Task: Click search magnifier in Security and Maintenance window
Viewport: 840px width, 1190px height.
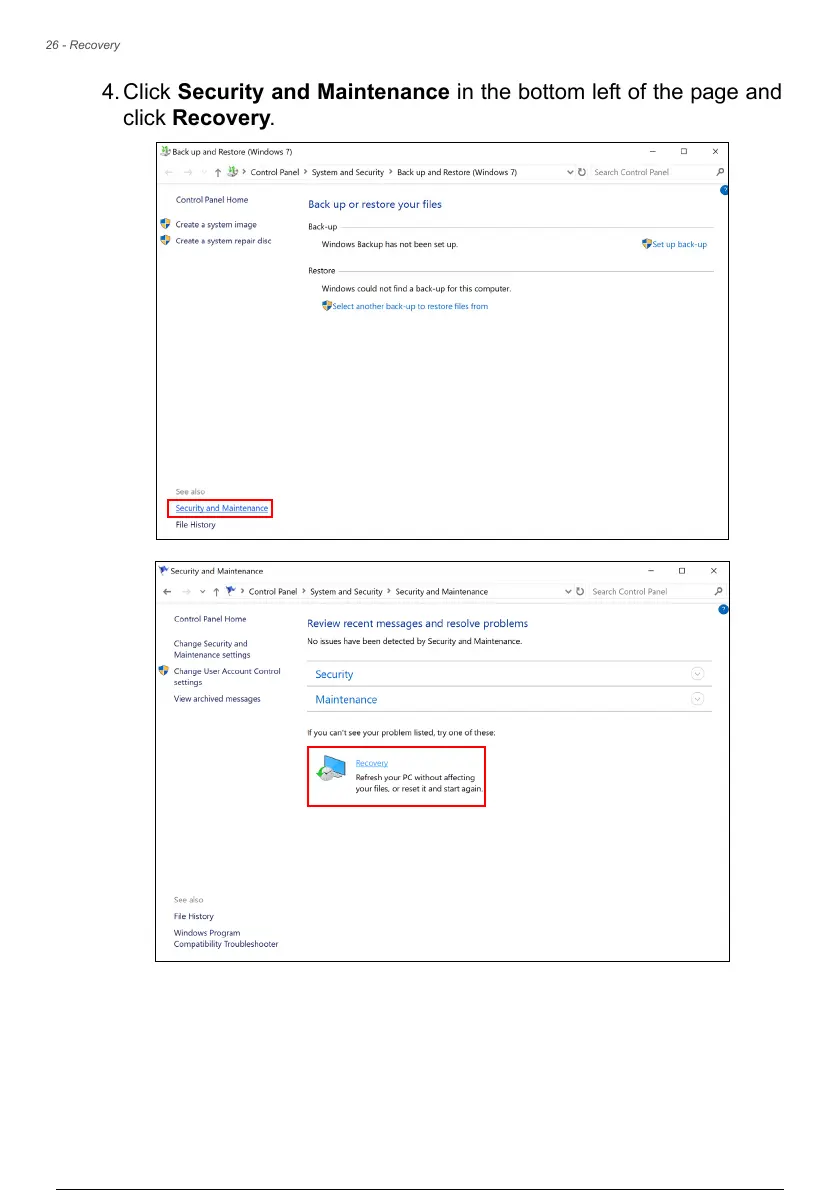Action: pyautogui.click(x=719, y=591)
